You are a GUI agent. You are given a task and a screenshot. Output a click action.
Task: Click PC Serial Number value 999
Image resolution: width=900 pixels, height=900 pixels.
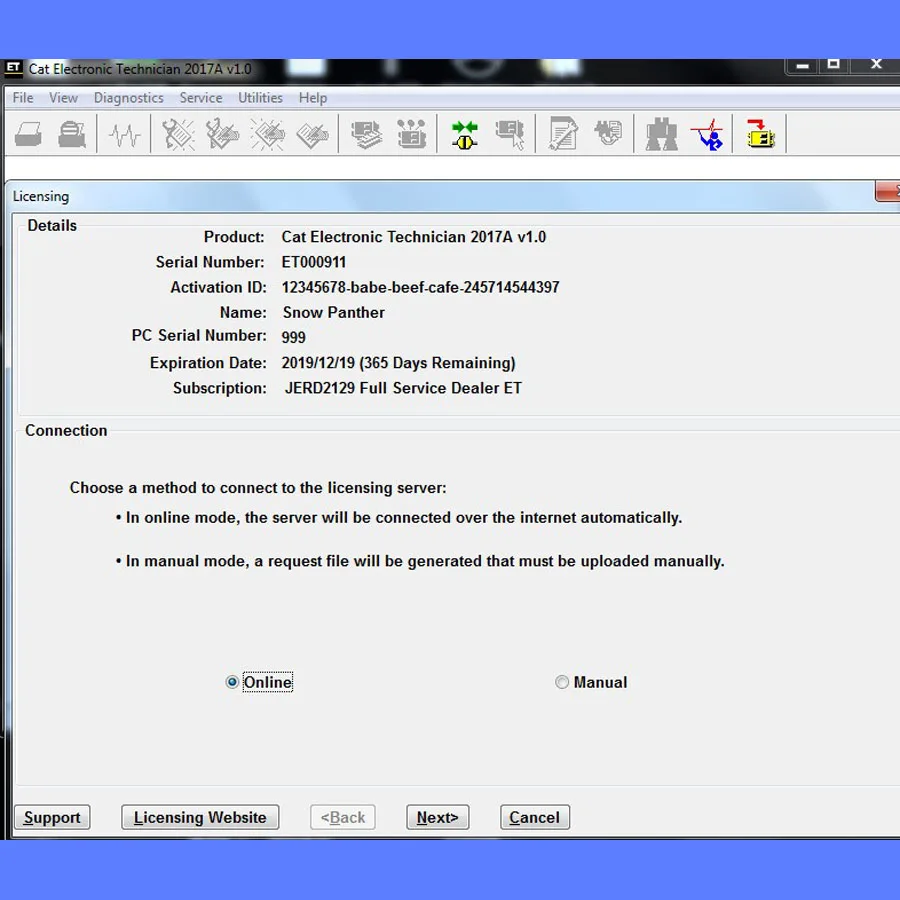click(293, 337)
